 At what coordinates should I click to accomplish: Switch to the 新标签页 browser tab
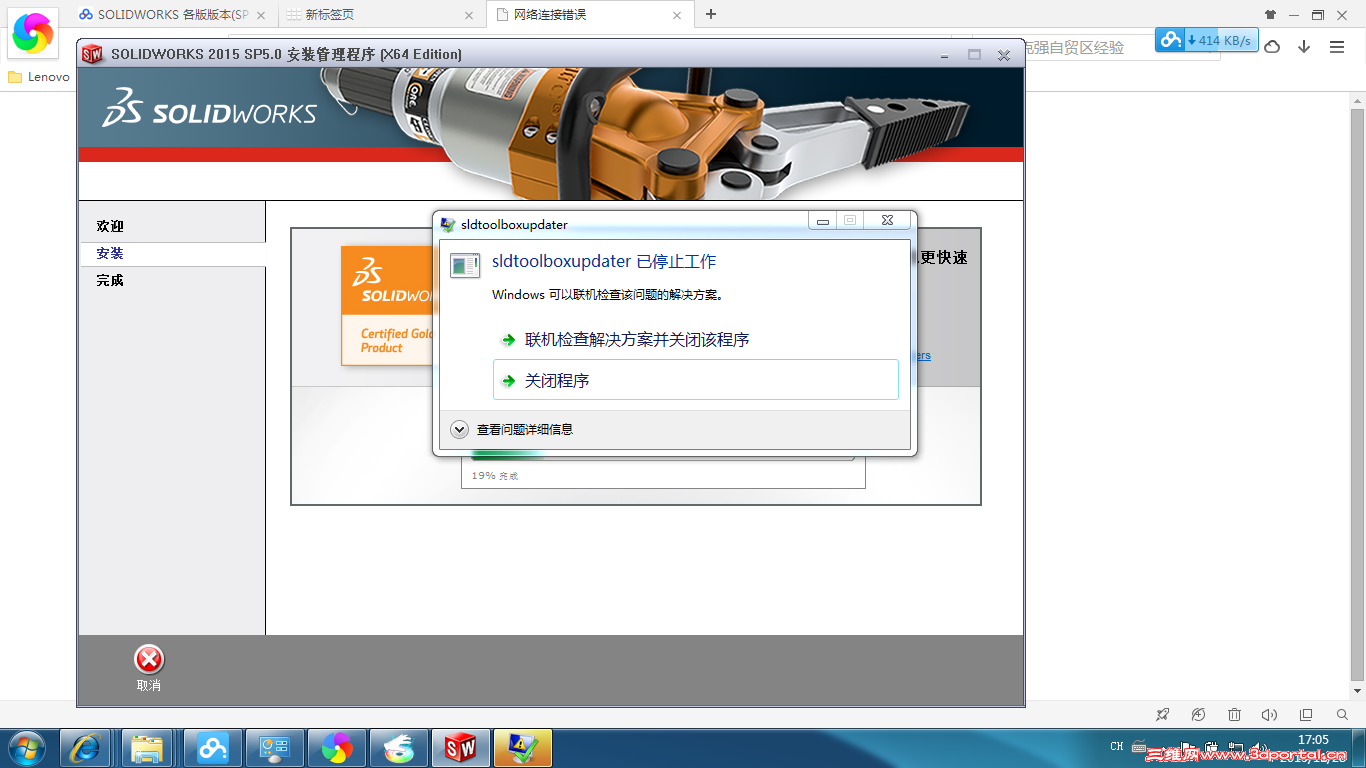pyautogui.click(x=379, y=15)
